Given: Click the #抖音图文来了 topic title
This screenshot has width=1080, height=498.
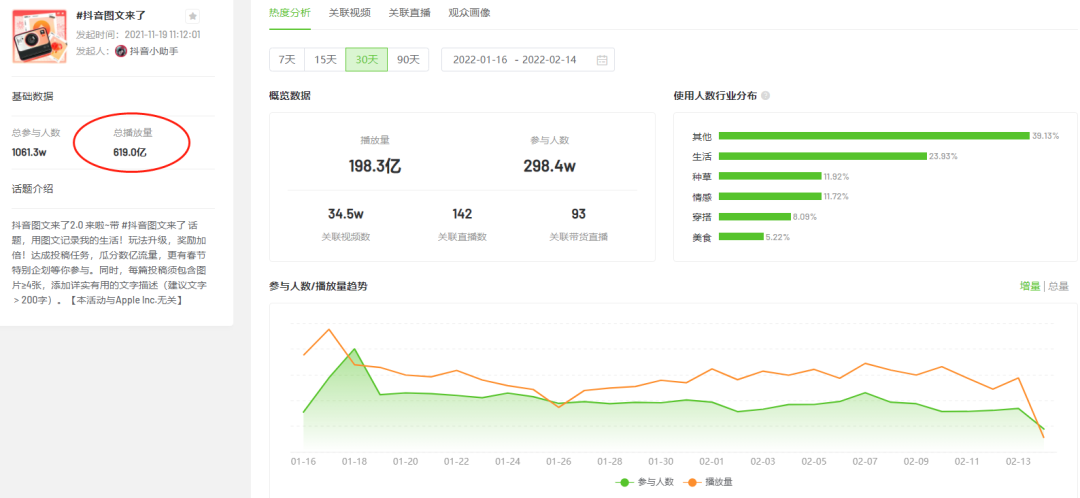Looking at the screenshot, I should (x=111, y=15).
